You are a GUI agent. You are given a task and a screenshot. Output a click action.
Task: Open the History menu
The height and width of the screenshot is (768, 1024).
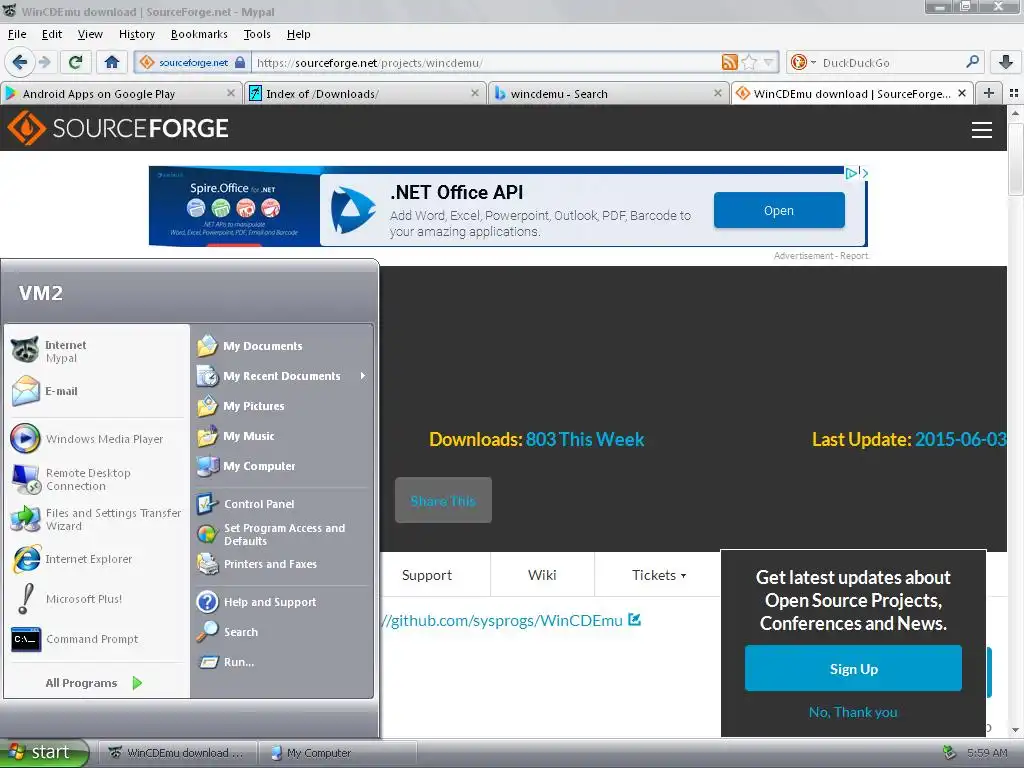pyautogui.click(x=136, y=34)
